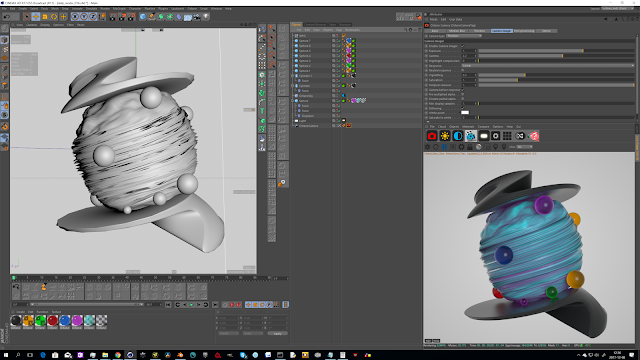Click the green current-frame marker on timeline
The width and height of the screenshot is (640, 360).
[14, 278]
